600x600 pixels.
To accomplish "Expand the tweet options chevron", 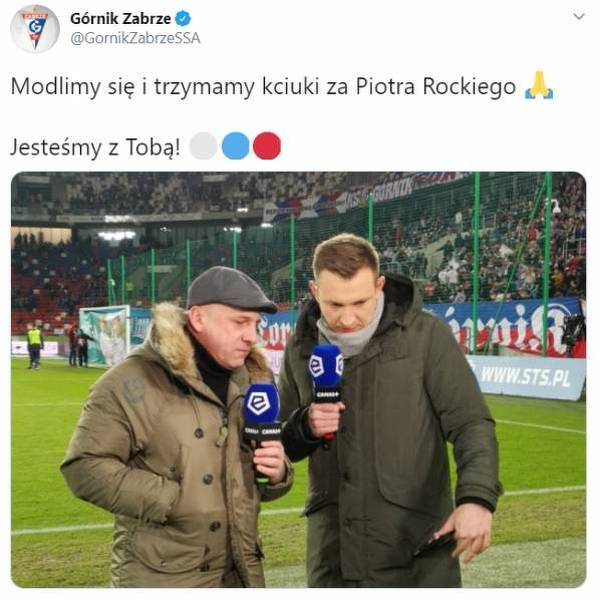I will coord(579,17).
